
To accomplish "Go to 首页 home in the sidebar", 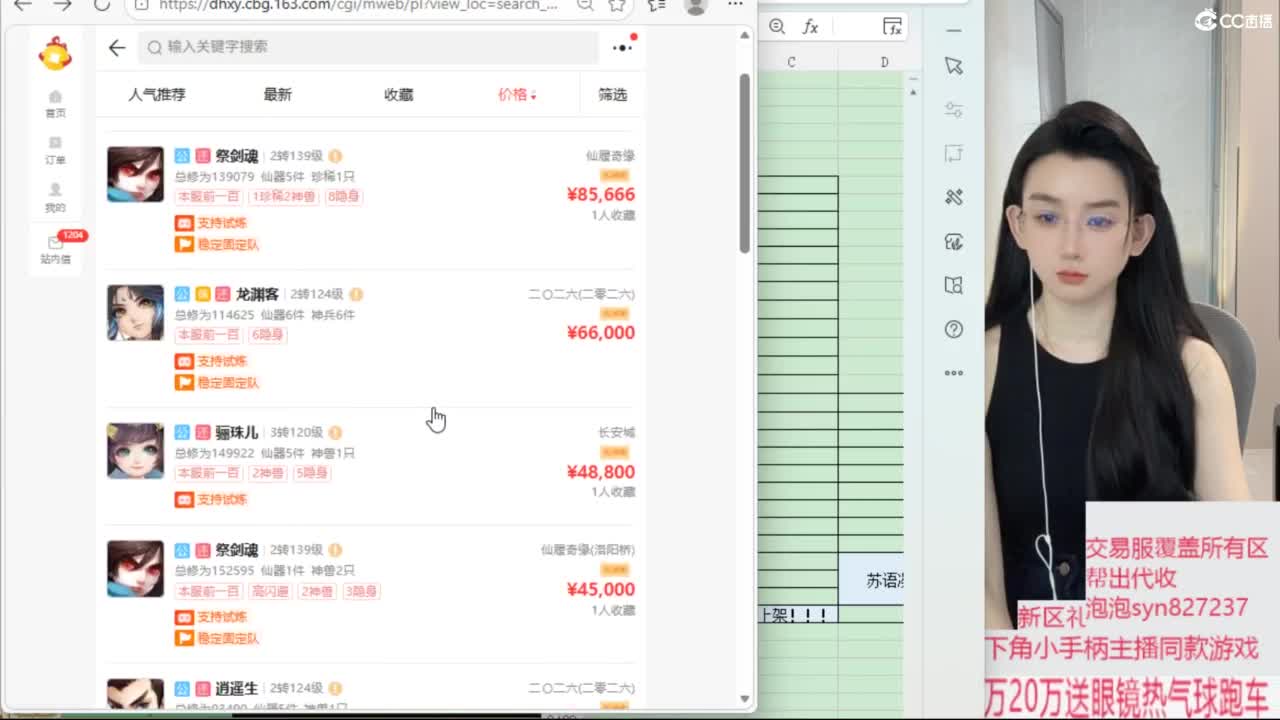I will click(x=55, y=103).
